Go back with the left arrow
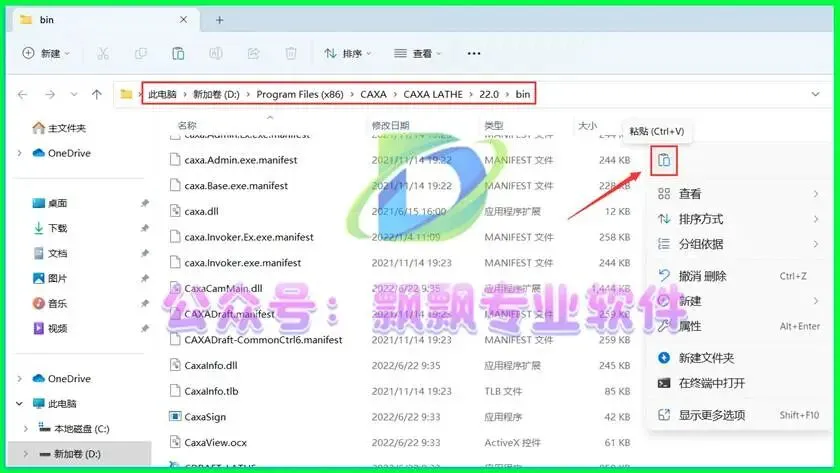This screenshot has width=840, height=473. 22,95
